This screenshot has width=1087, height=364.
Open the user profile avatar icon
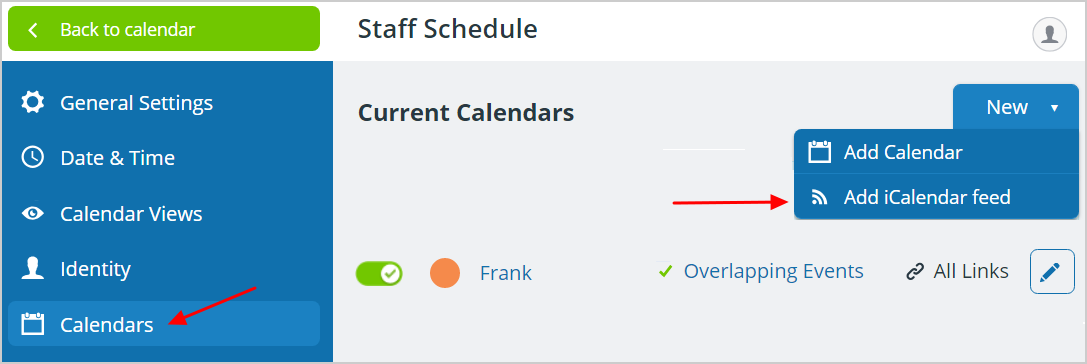click(1049, 34)
